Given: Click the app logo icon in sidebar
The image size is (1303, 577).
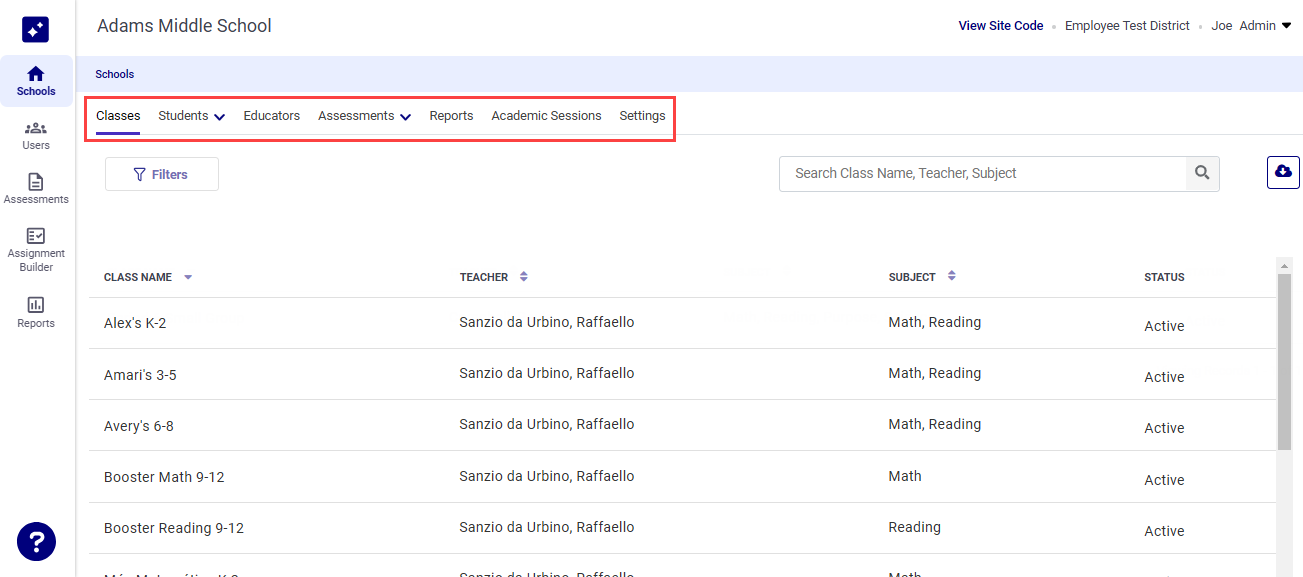Looking at the screenshot, I should [36, 29].
